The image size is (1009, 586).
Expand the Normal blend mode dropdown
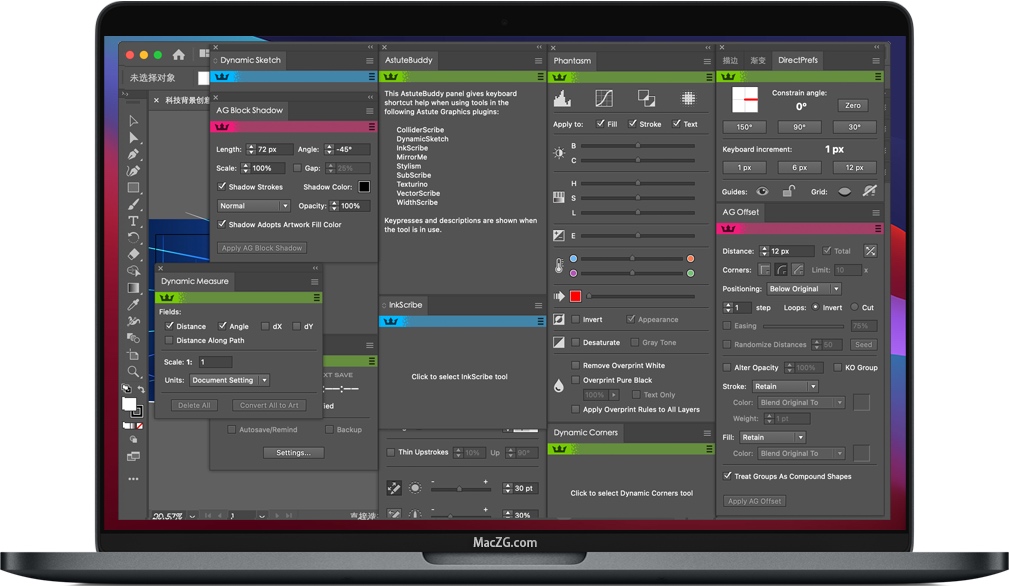pos(253,206)
